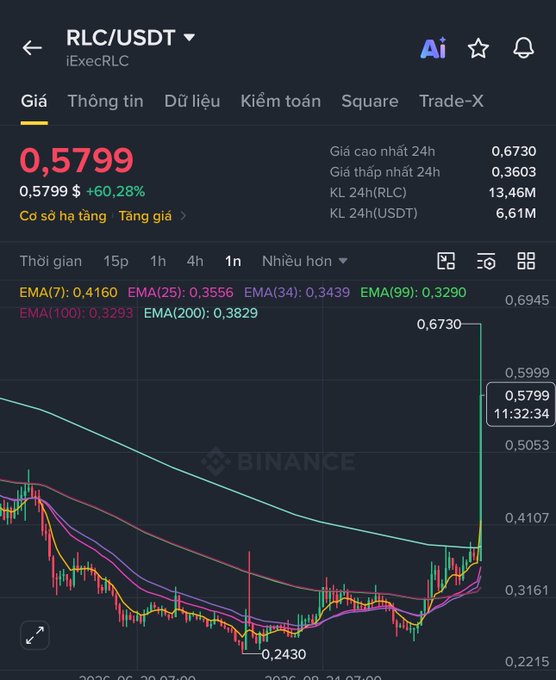Open Tăng giá tag
The image size is (556, 680).
pos(145,216)
